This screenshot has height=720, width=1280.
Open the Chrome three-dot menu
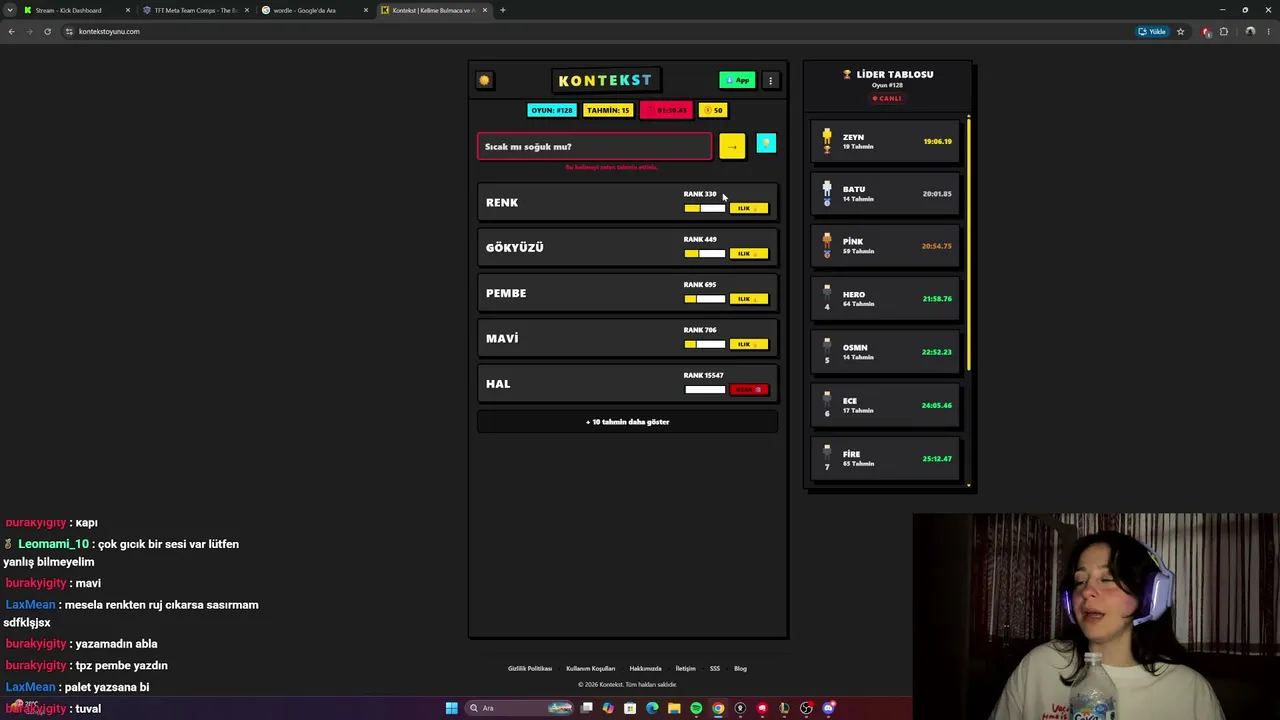[1269, 31]
